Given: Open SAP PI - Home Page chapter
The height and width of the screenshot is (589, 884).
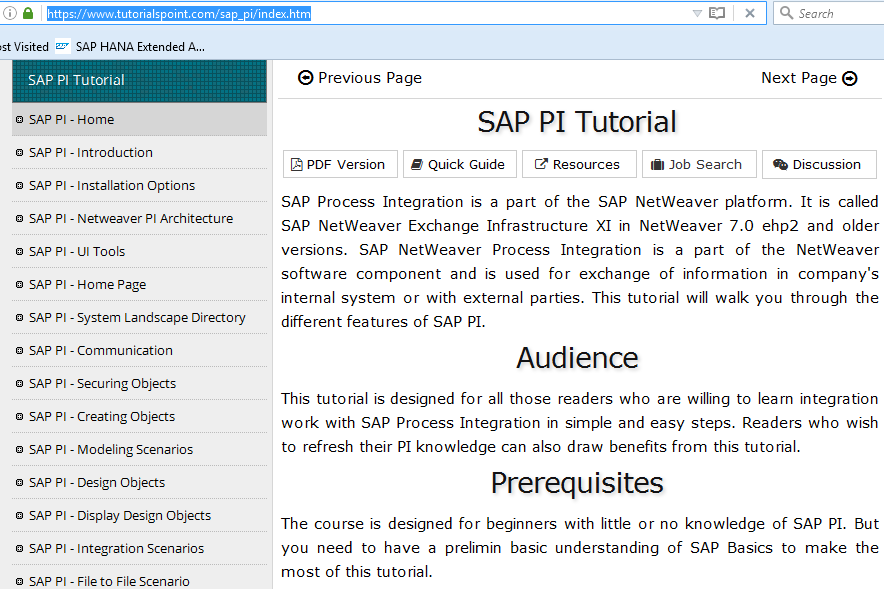Looking at the screenshot, I should (139, 285).
